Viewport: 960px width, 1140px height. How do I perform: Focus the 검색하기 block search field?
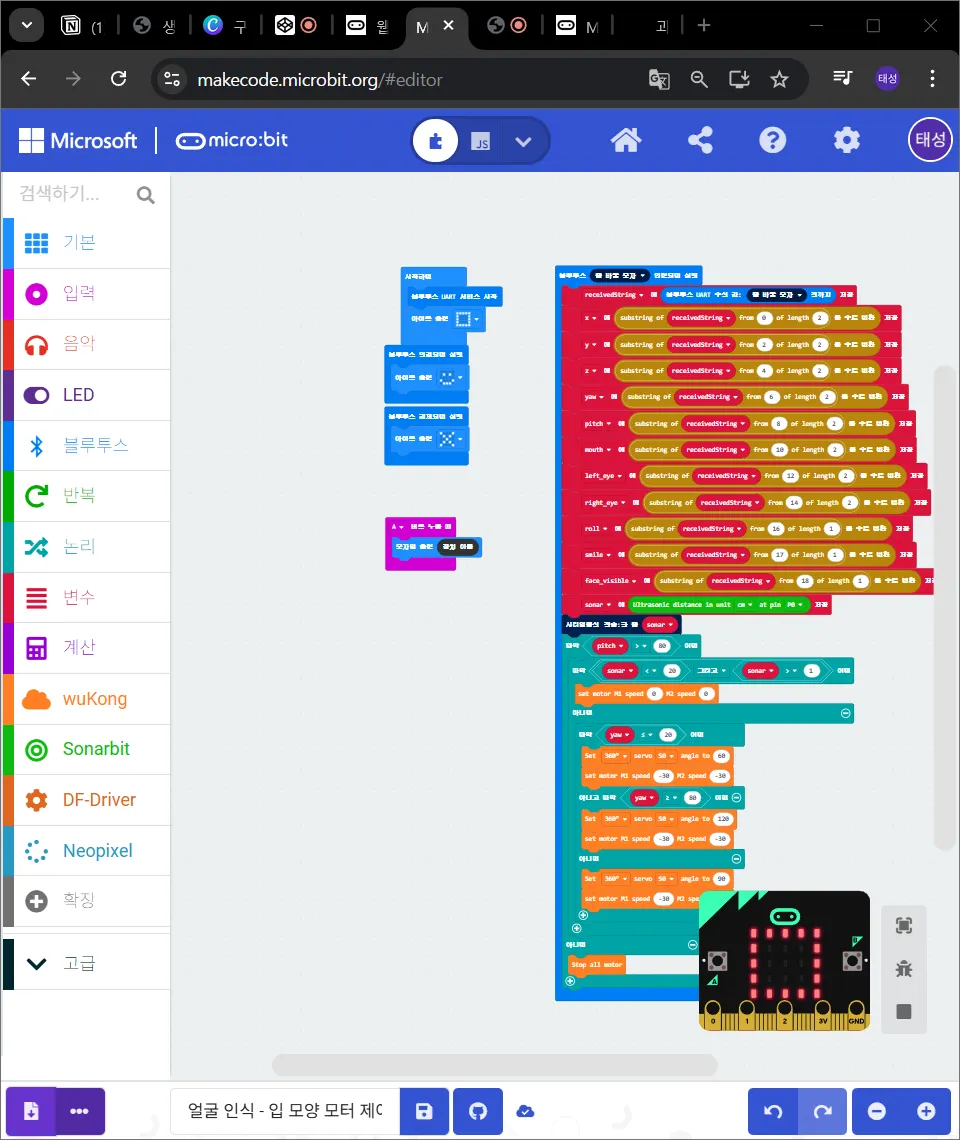(73, 193)
